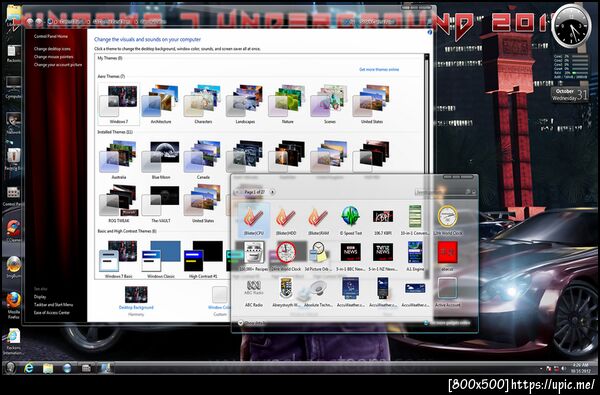
Task: Apply the Windows Classic theme
Action: [x=161, y=259]
